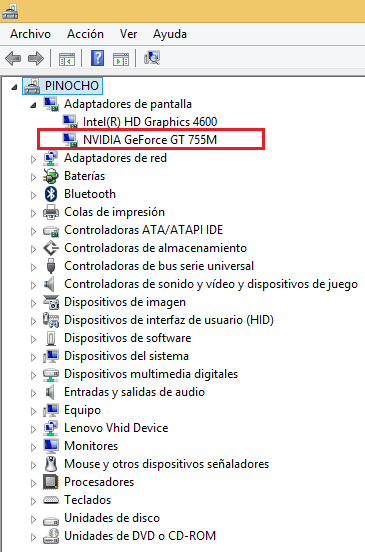Click the Scan for hardware changes icon

152,58
